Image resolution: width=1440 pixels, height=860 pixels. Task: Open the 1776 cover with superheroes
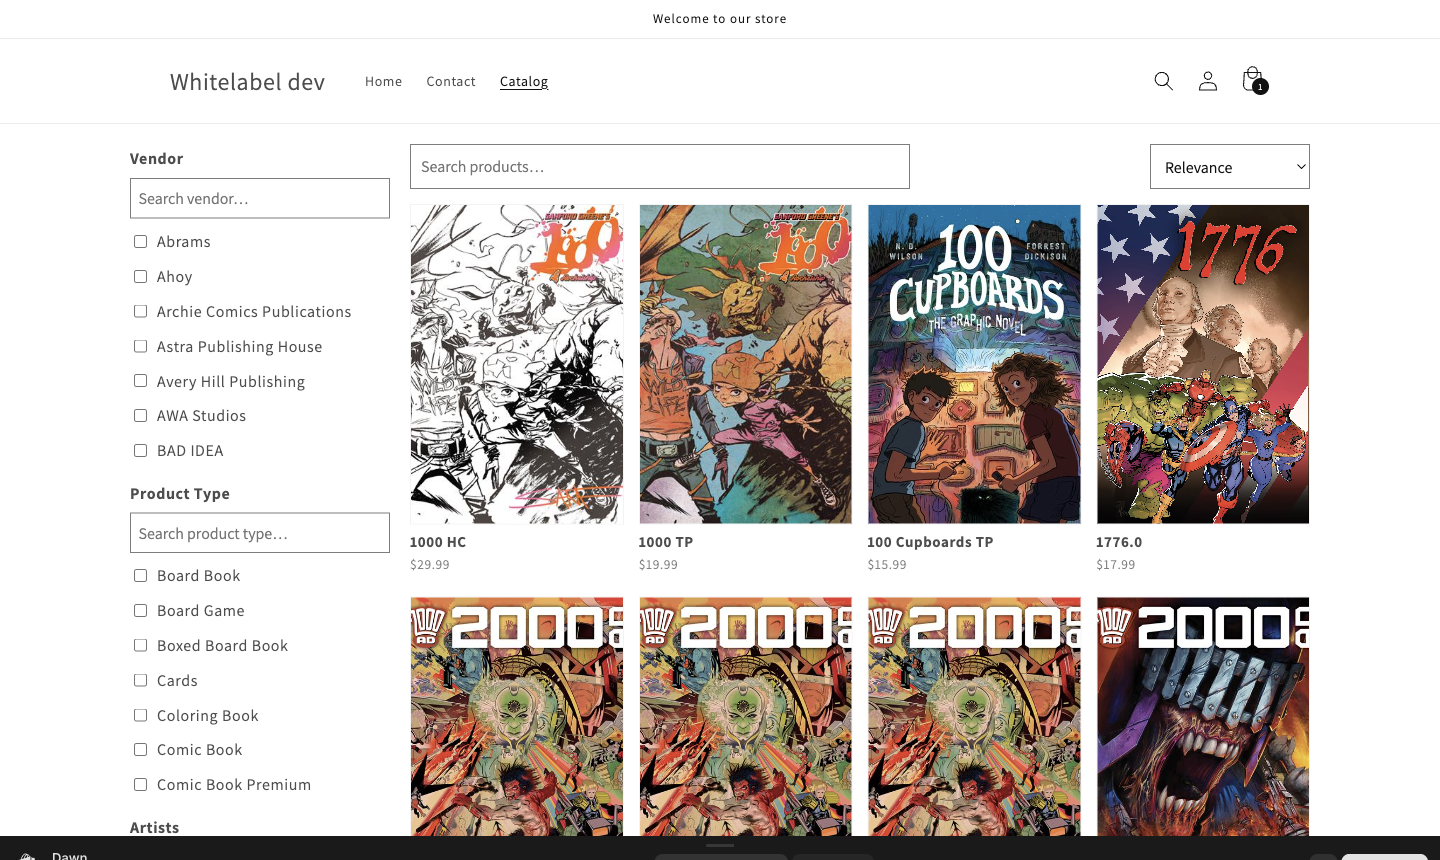[x=1203, y=364]
